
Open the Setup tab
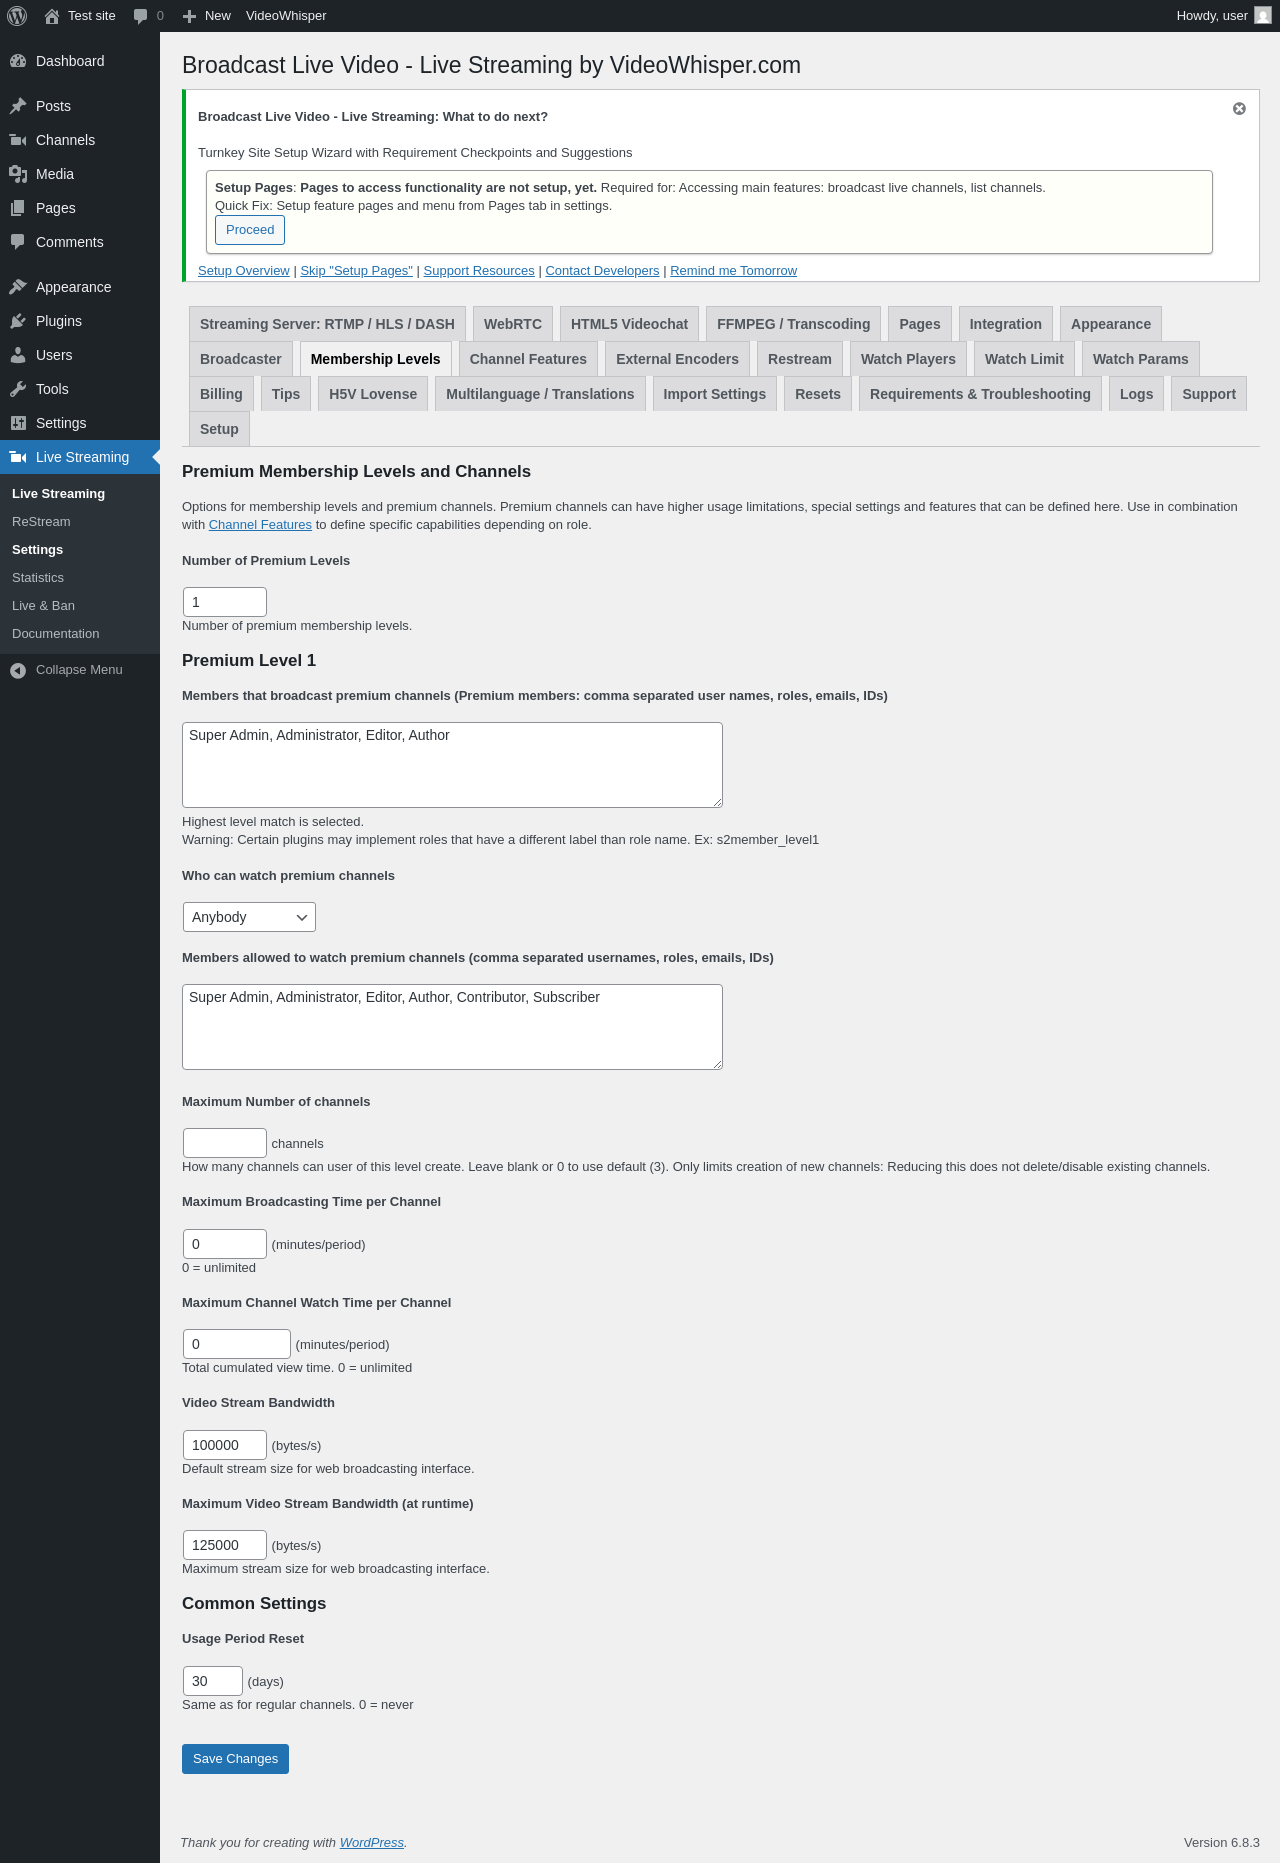219,429
